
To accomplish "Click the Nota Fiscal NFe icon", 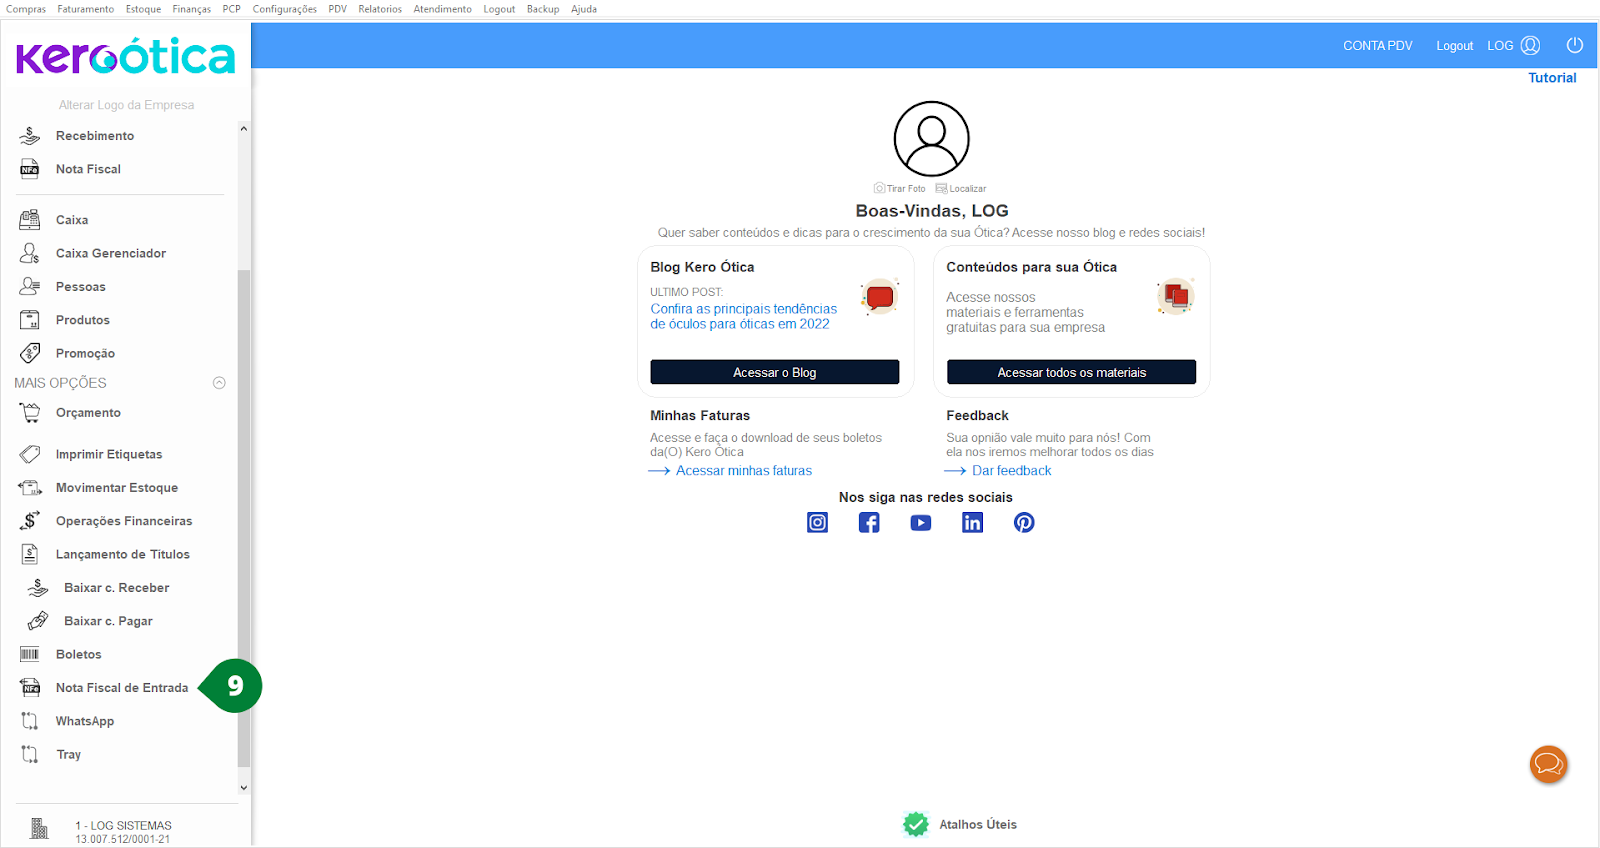I will coord(30,169).
